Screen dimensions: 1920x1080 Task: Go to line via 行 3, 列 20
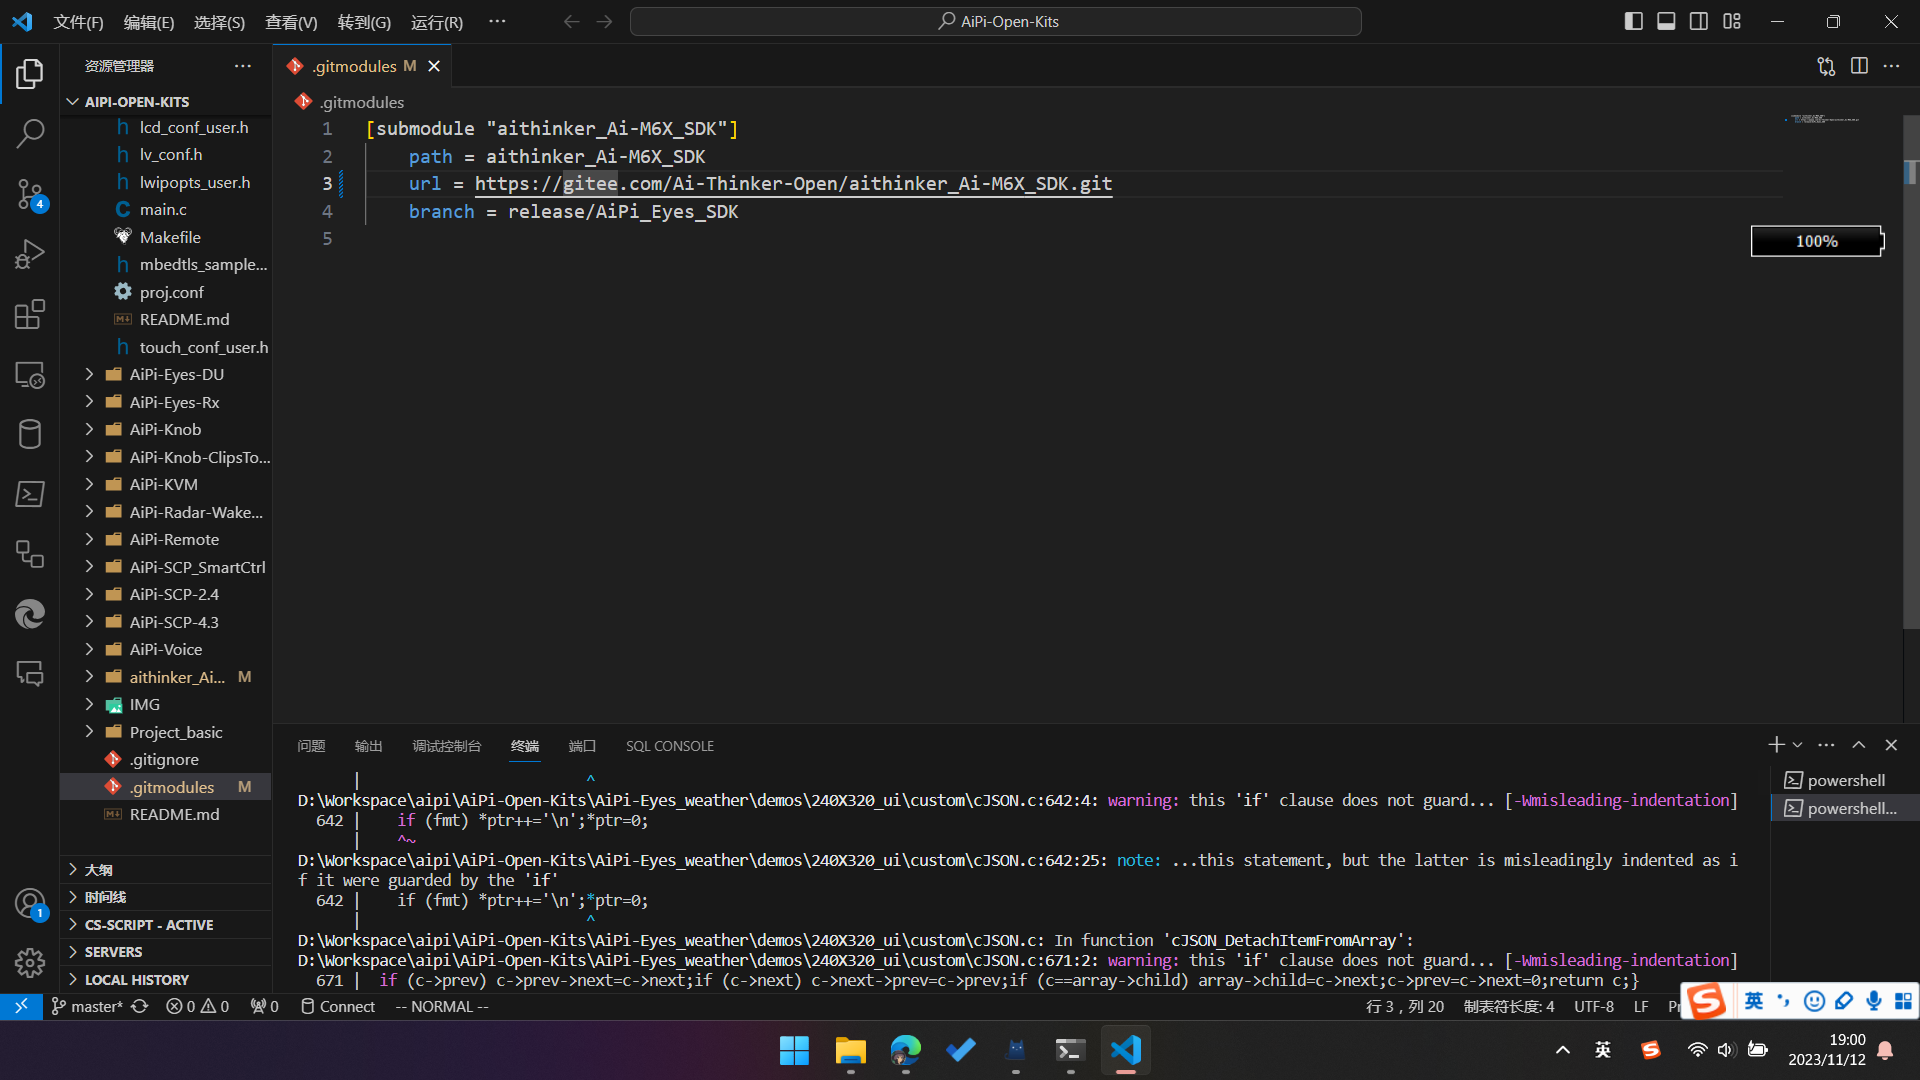click(1405, 1006)
